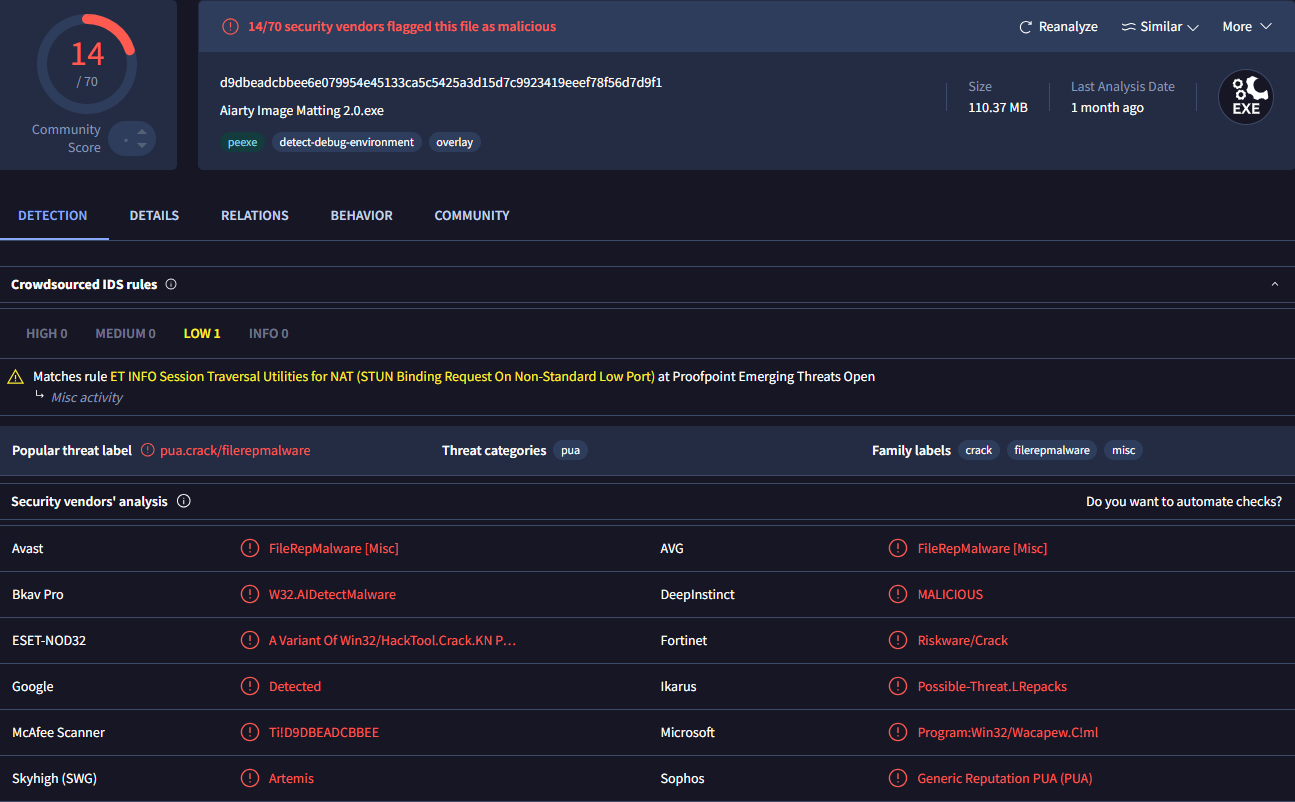
Task: Click the crack family label
Action: [979, 450]
